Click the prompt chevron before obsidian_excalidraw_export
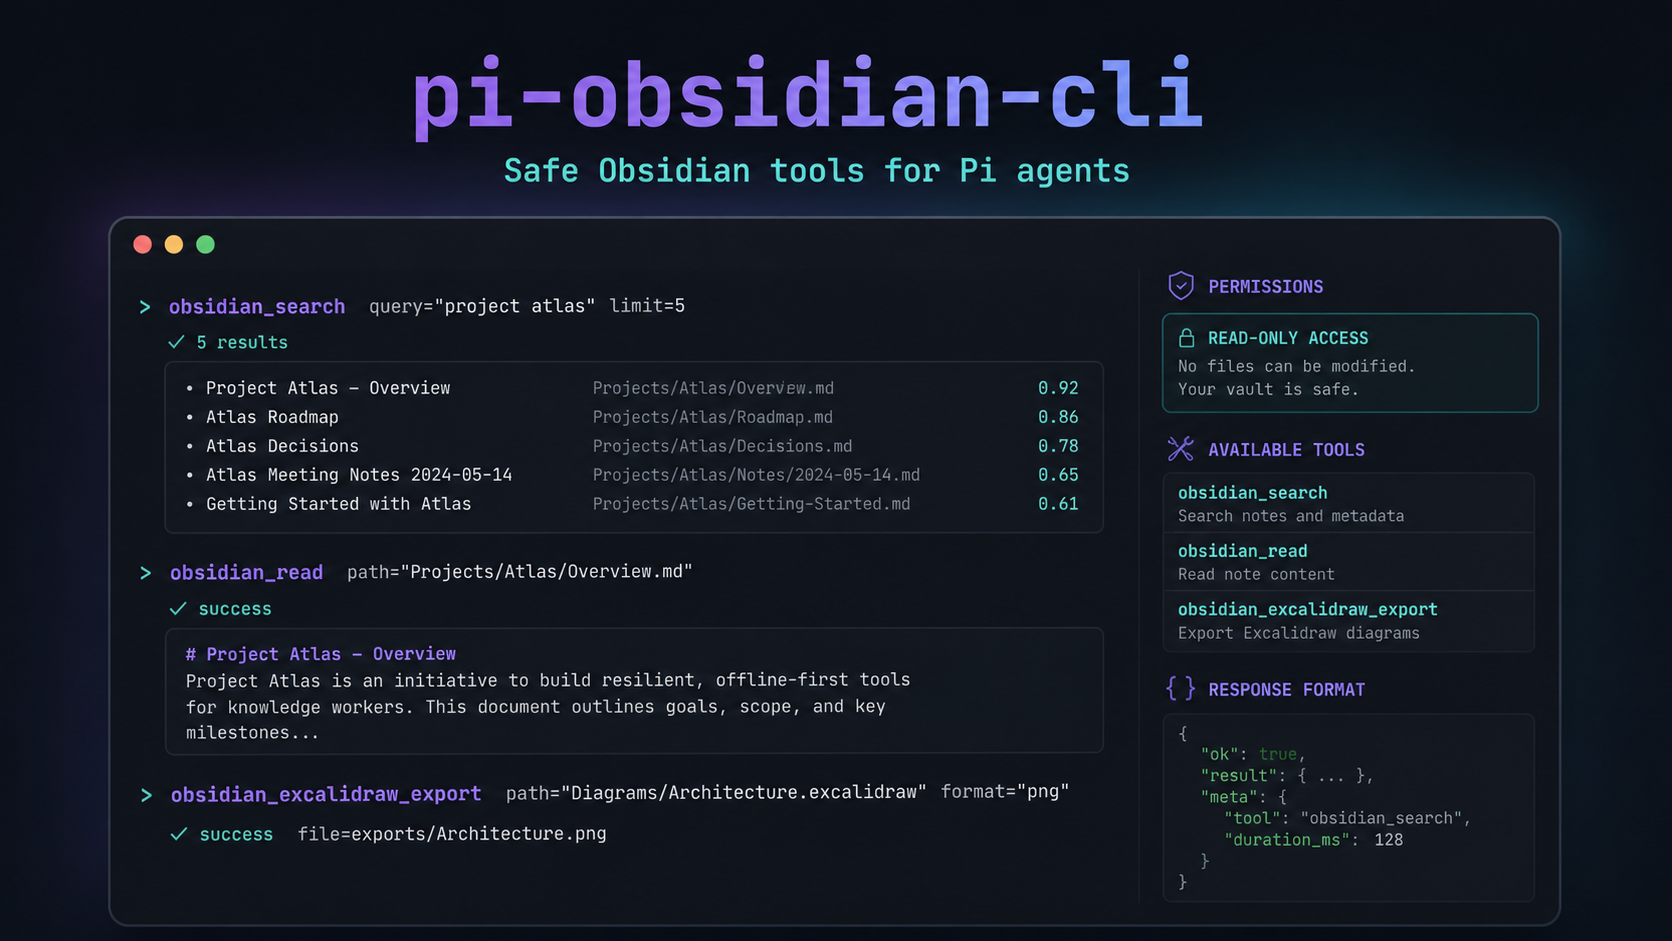This screenshot has height=941, width=1672. tap(147, 795)
